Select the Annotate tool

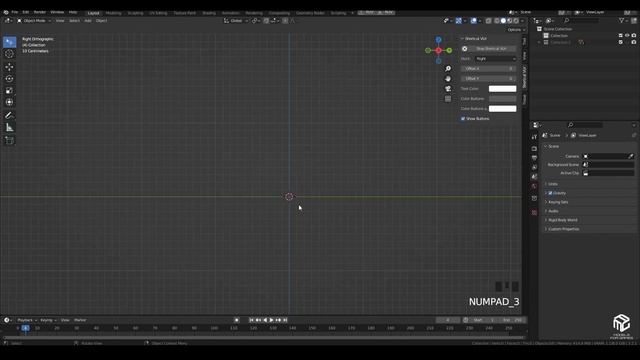click(9, 116)
